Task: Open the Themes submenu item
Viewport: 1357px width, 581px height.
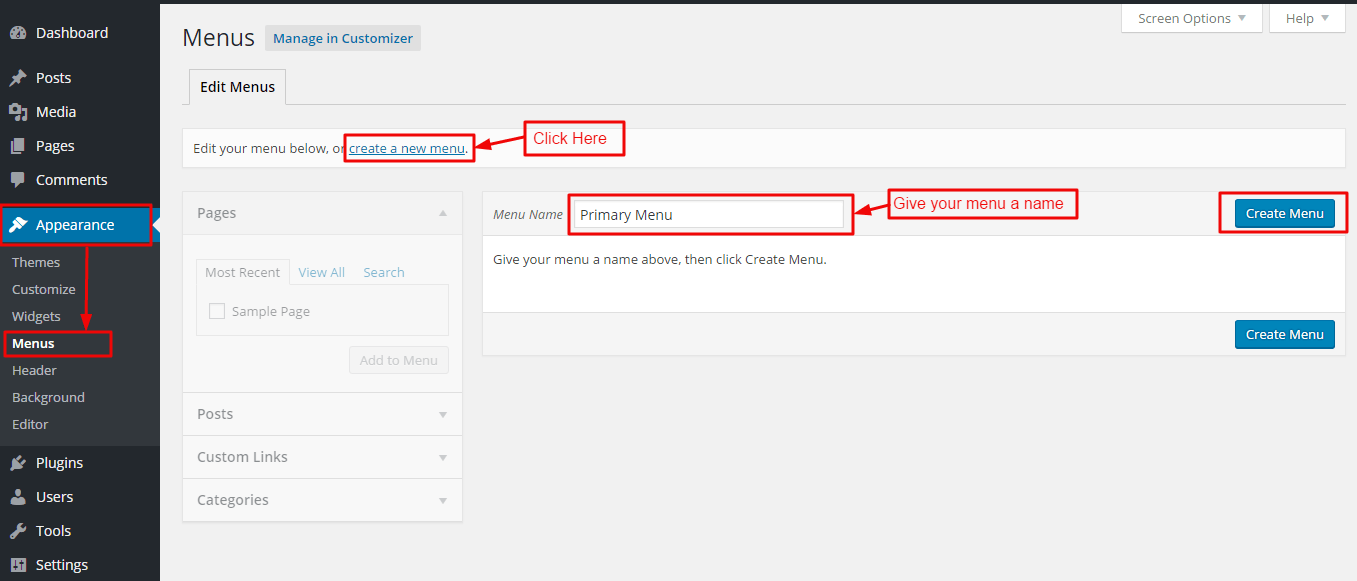Action: coord(36,262)
